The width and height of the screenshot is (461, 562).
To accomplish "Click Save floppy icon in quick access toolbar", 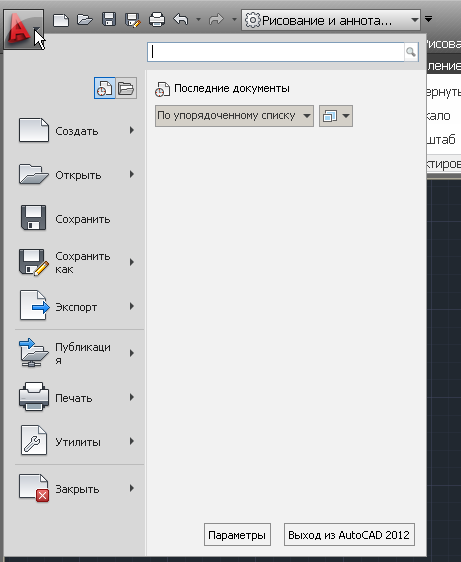I will click(109, 19).
